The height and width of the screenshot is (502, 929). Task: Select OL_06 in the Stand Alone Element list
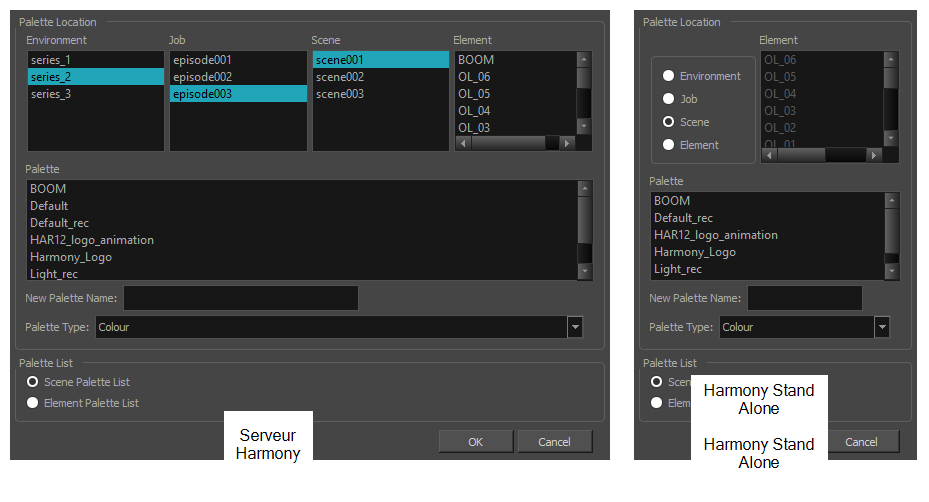[822, 60]
